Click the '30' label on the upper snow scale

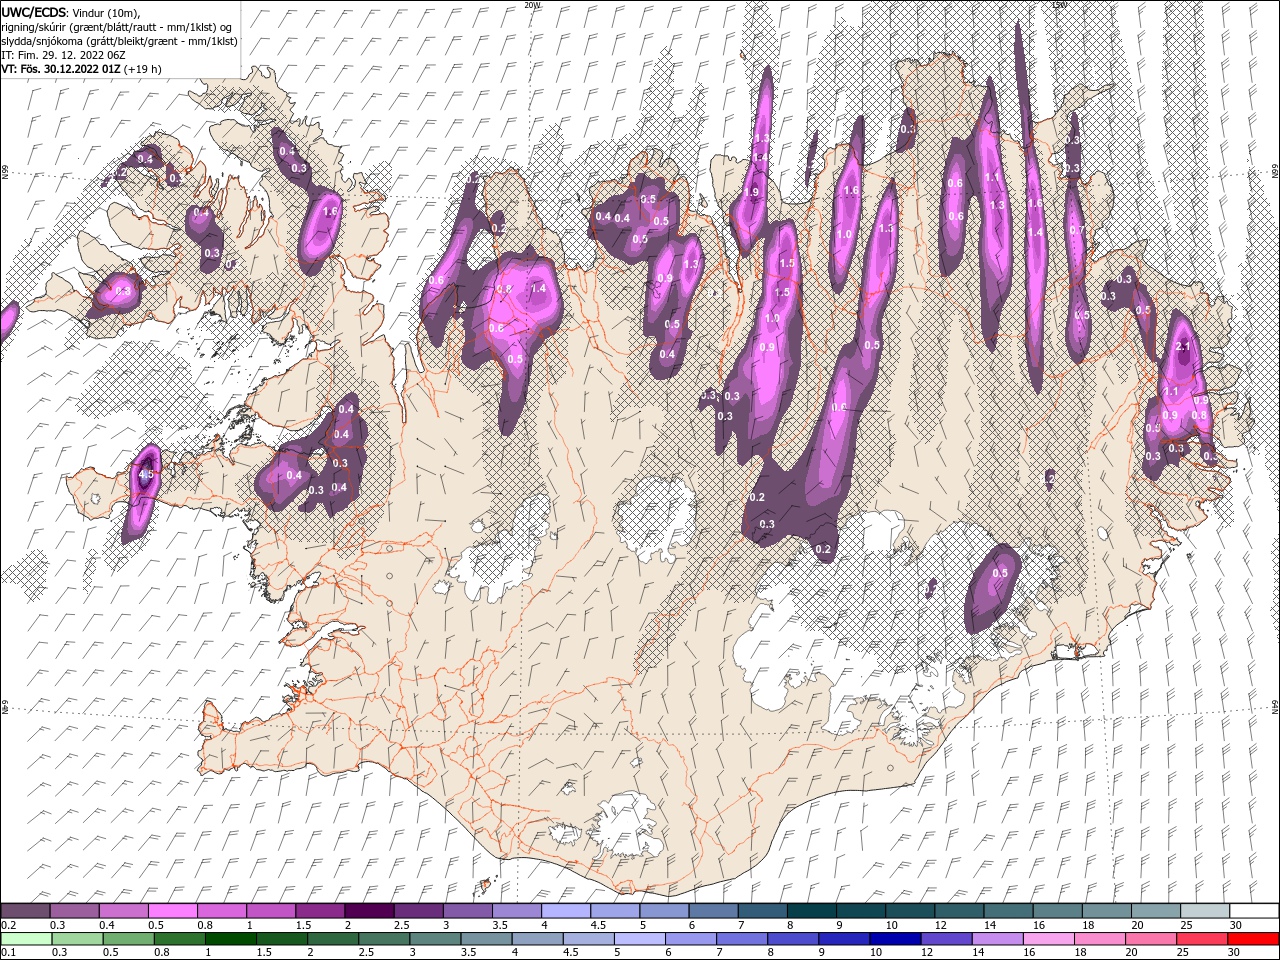[x=1236, y=925]
